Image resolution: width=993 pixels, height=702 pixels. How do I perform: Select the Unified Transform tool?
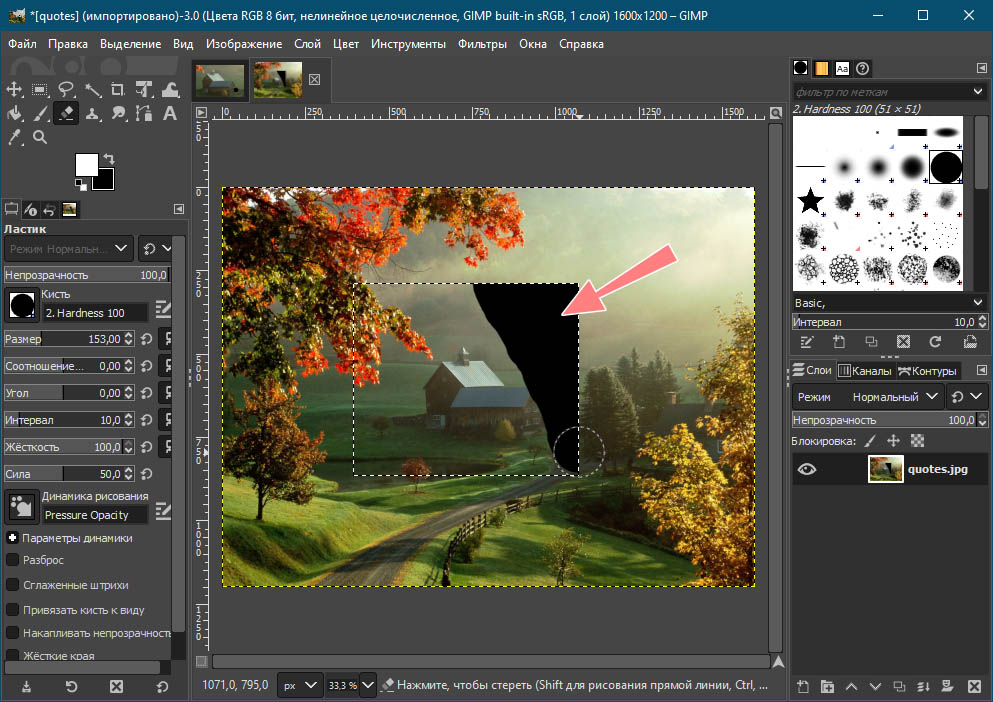coord(144,89)
